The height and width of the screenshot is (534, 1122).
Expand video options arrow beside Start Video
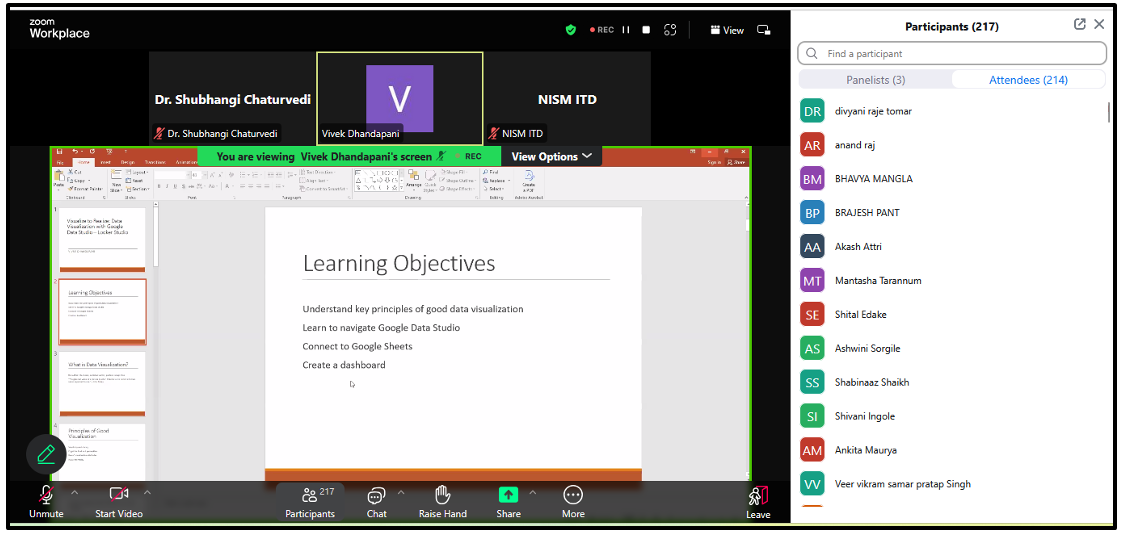[147, 492]
